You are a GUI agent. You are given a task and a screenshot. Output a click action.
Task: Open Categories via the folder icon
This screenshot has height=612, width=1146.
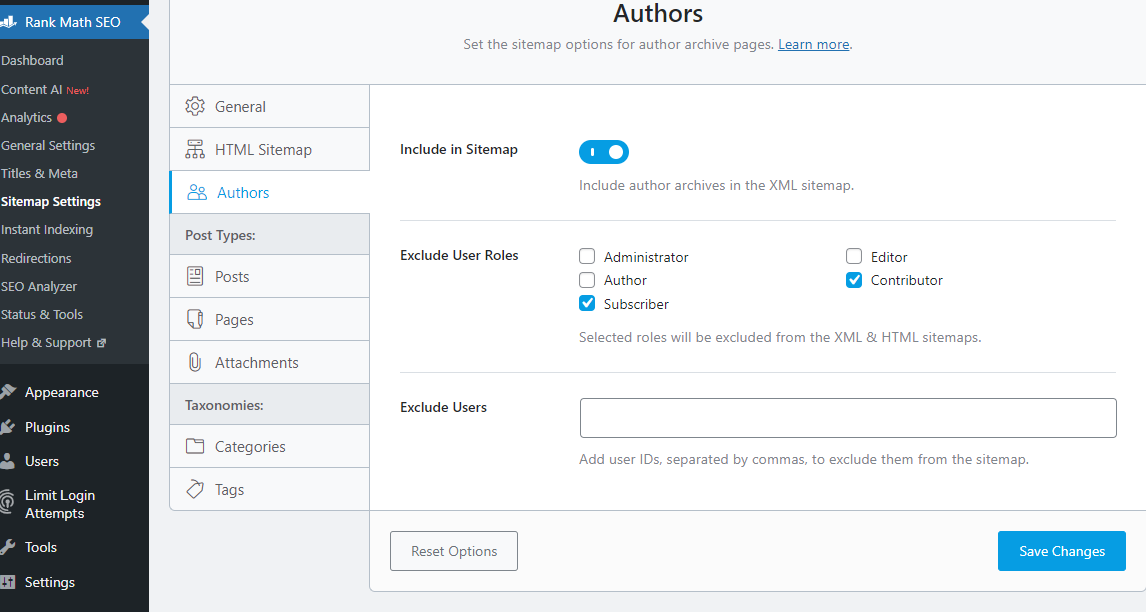(196, 446)
